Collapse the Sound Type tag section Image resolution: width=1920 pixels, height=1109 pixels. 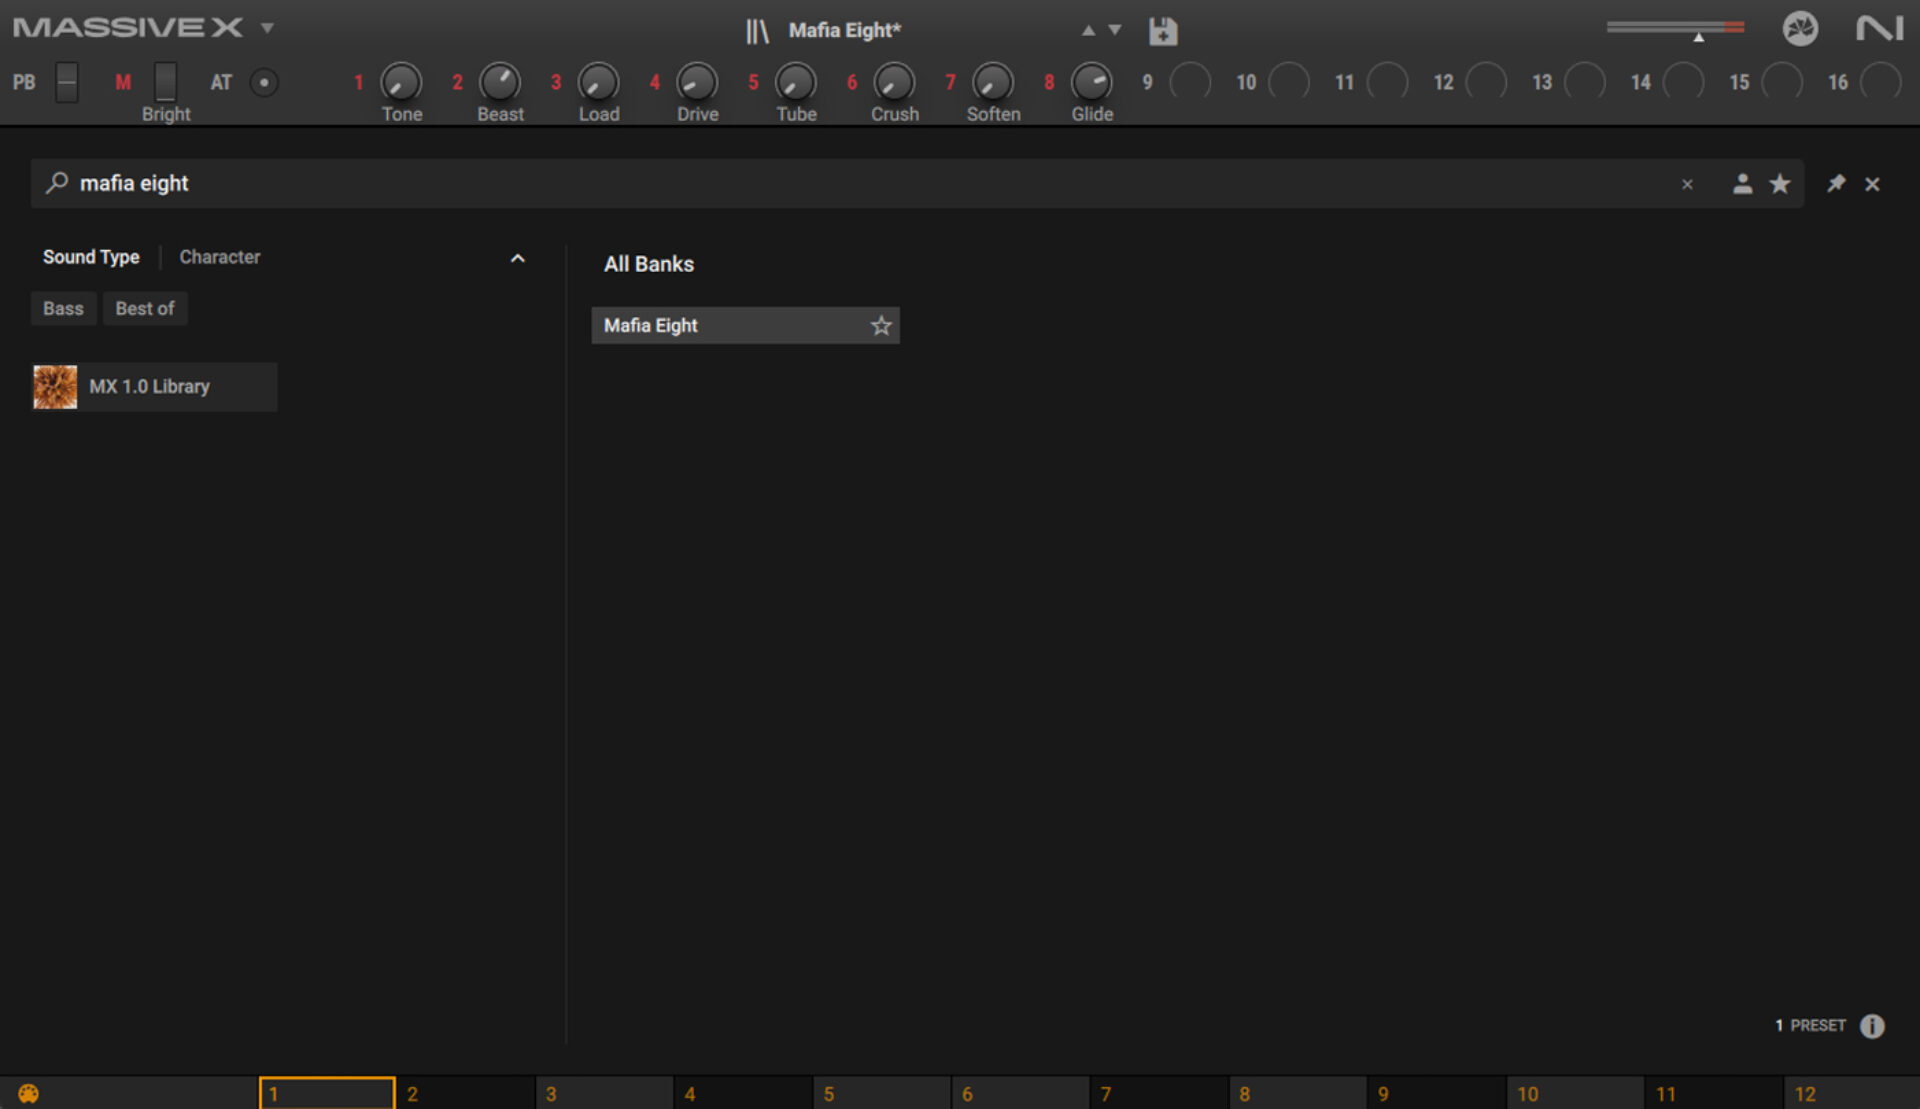517,258
